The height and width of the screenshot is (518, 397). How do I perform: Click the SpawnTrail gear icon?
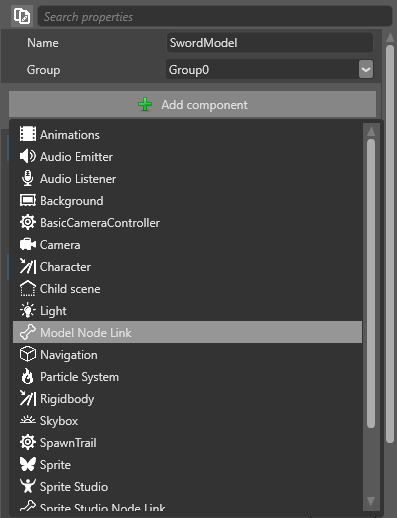28,442
